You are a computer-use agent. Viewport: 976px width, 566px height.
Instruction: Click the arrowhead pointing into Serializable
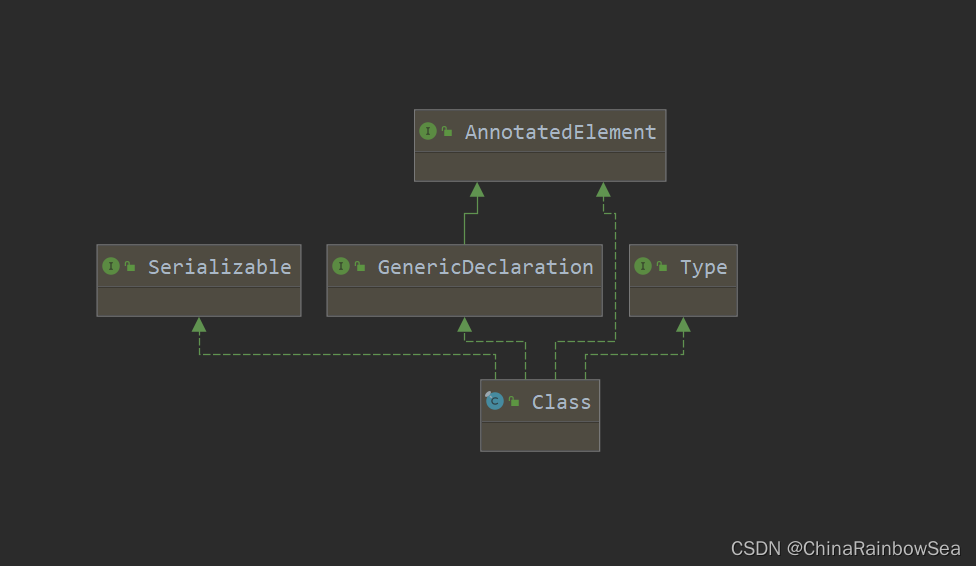(199, 324)
